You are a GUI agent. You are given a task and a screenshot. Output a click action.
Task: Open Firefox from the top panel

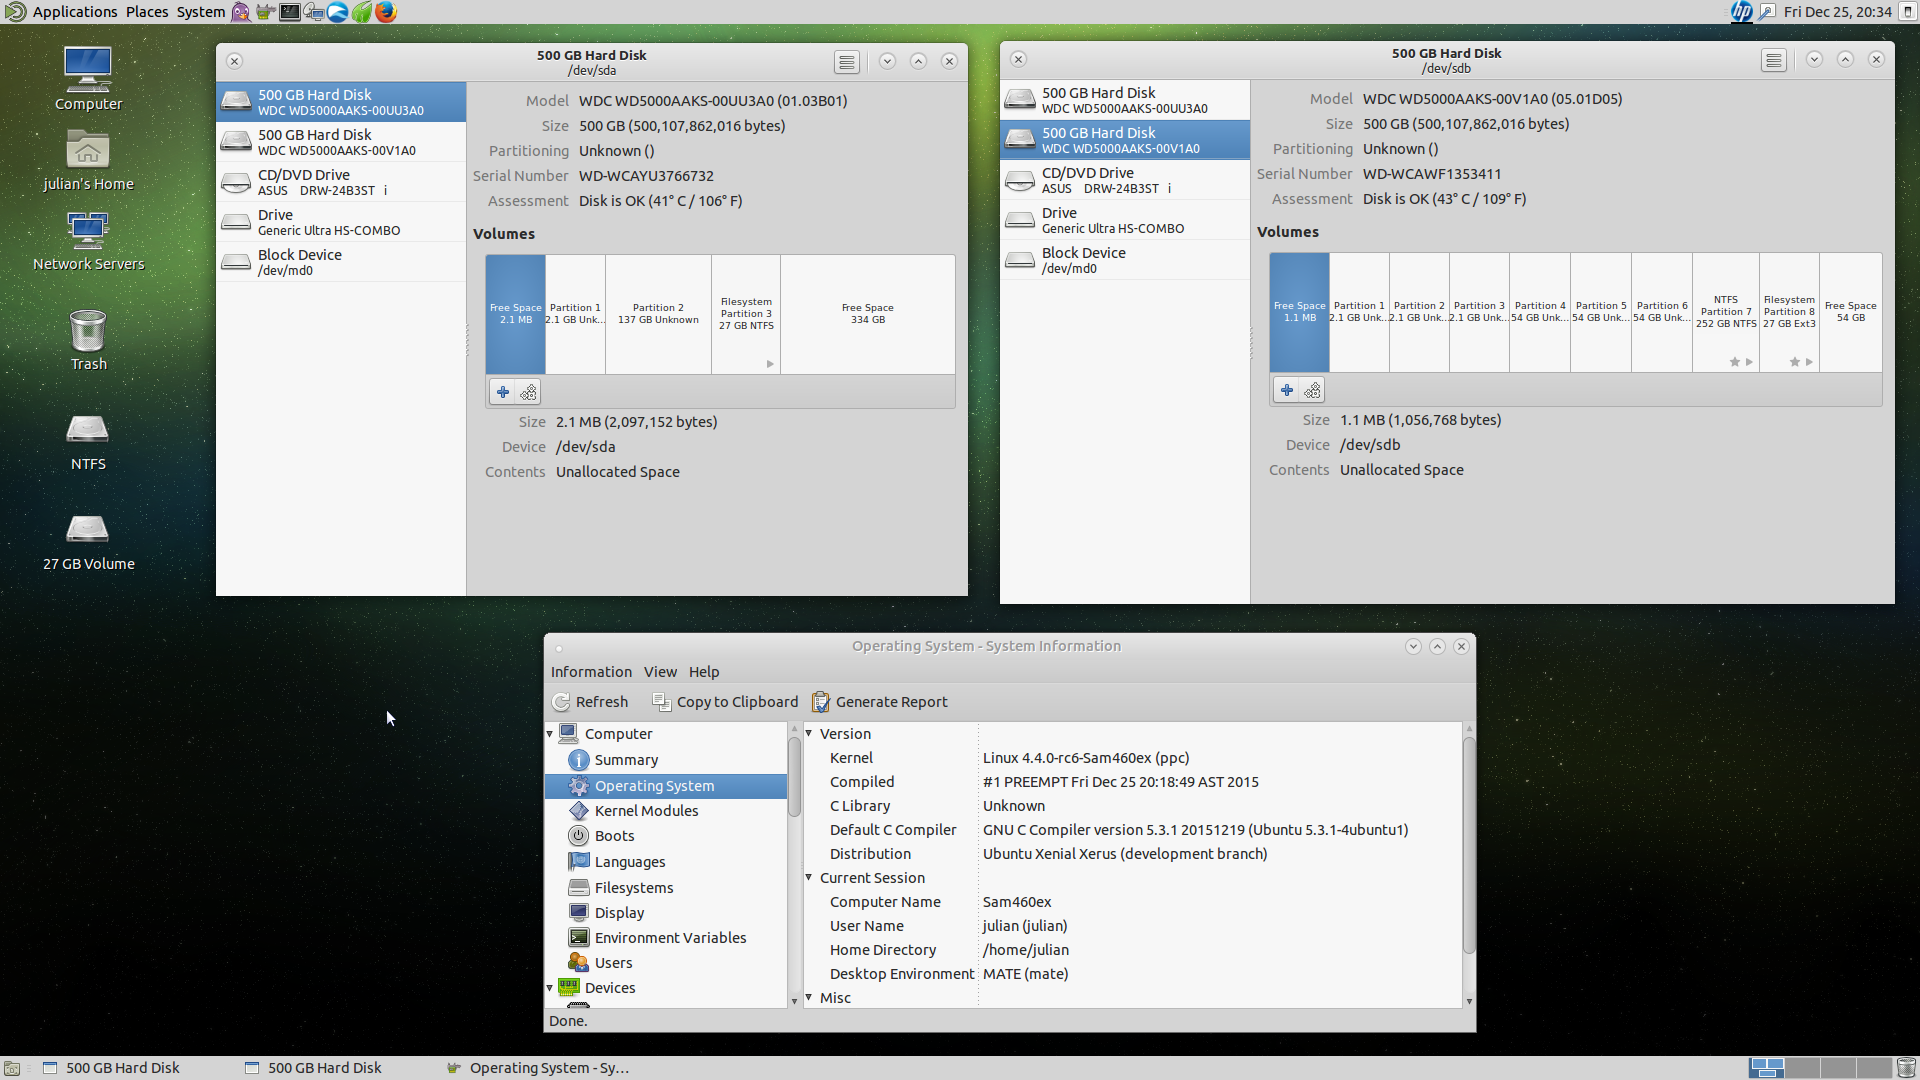click(386, 12)
